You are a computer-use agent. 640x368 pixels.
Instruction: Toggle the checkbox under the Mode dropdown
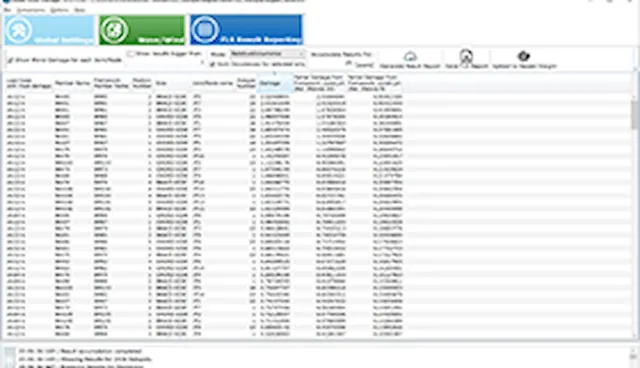(x=212, y=64)
